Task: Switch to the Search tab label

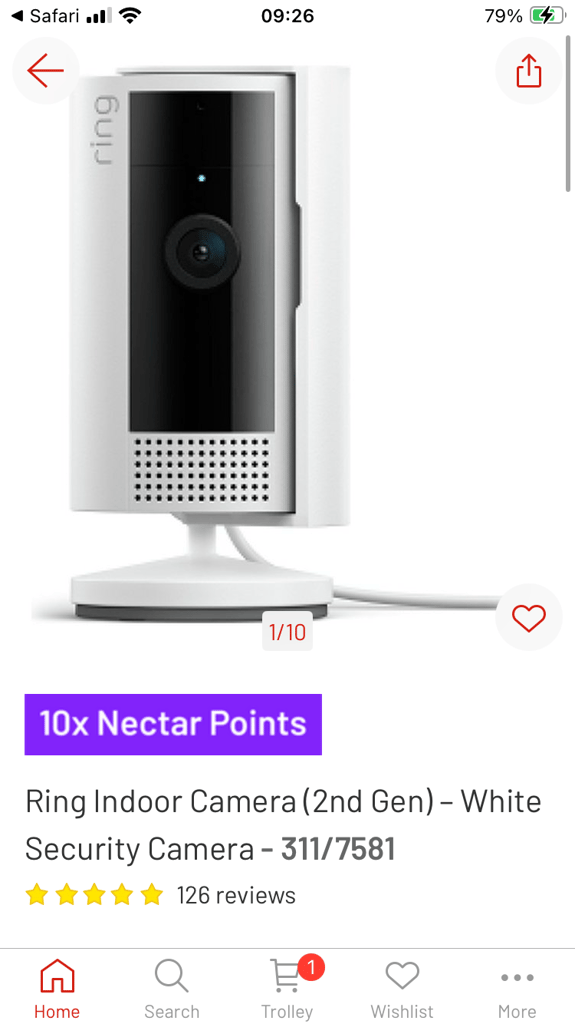Action: [171, 1012]
